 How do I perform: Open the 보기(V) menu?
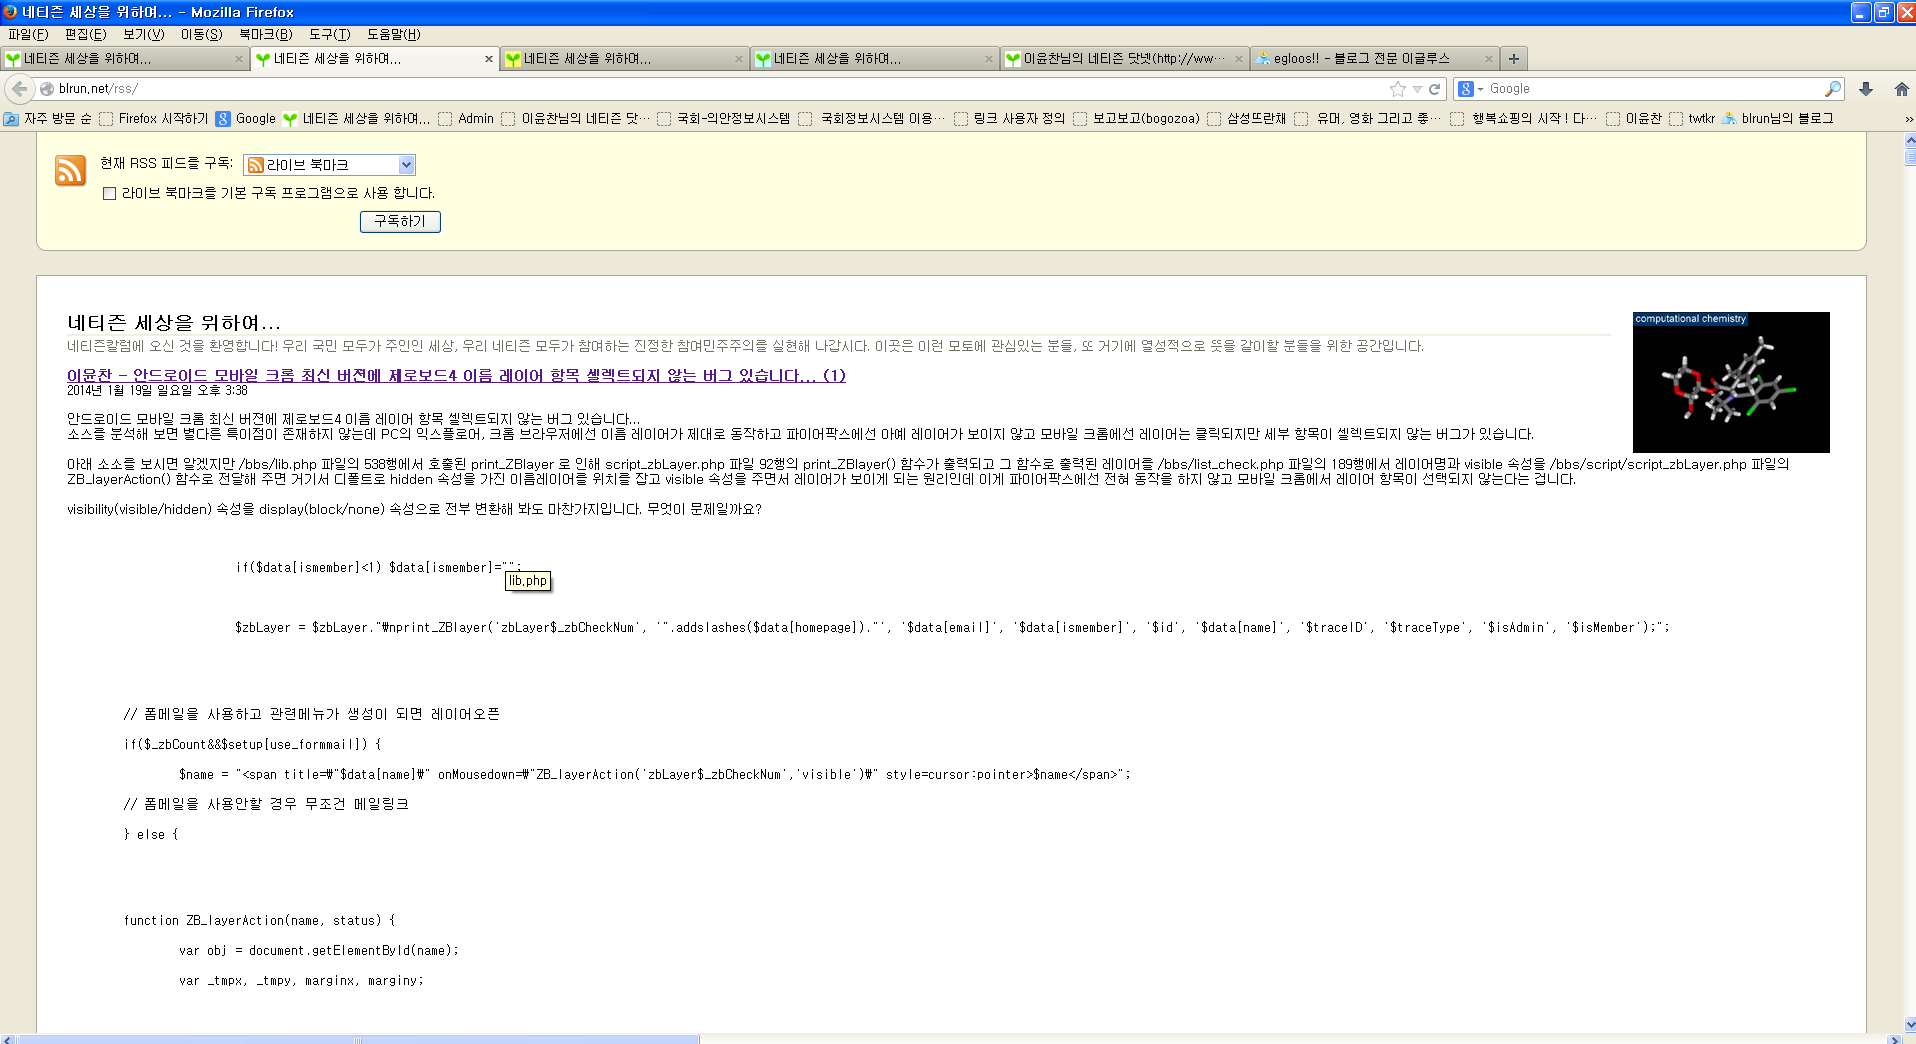[144, 34]
